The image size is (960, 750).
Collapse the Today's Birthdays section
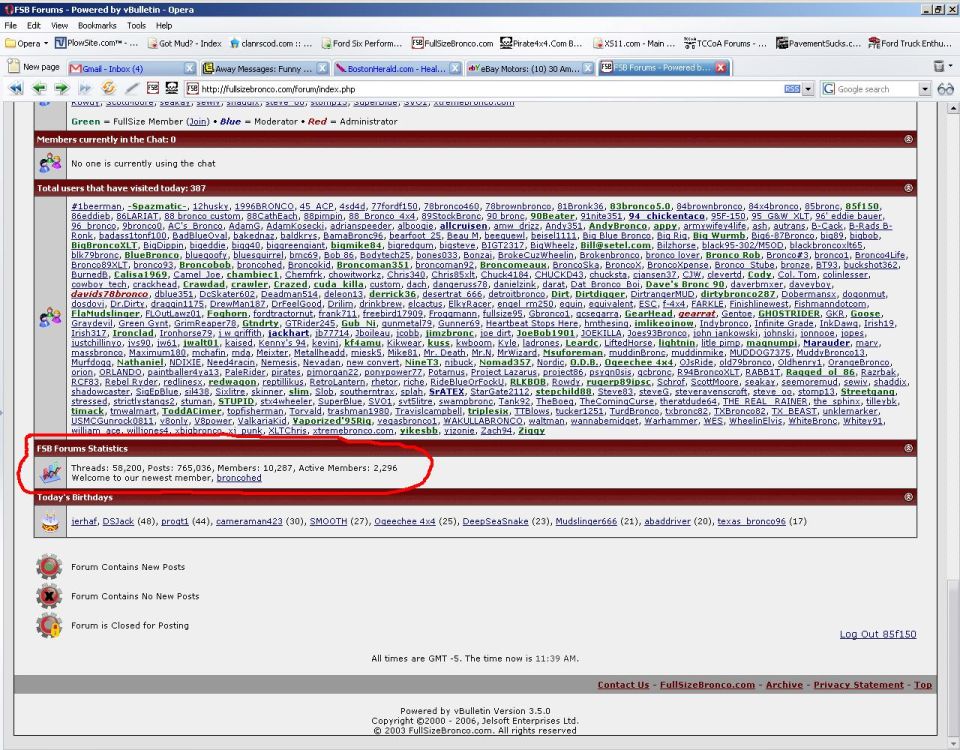coord(909,497)
